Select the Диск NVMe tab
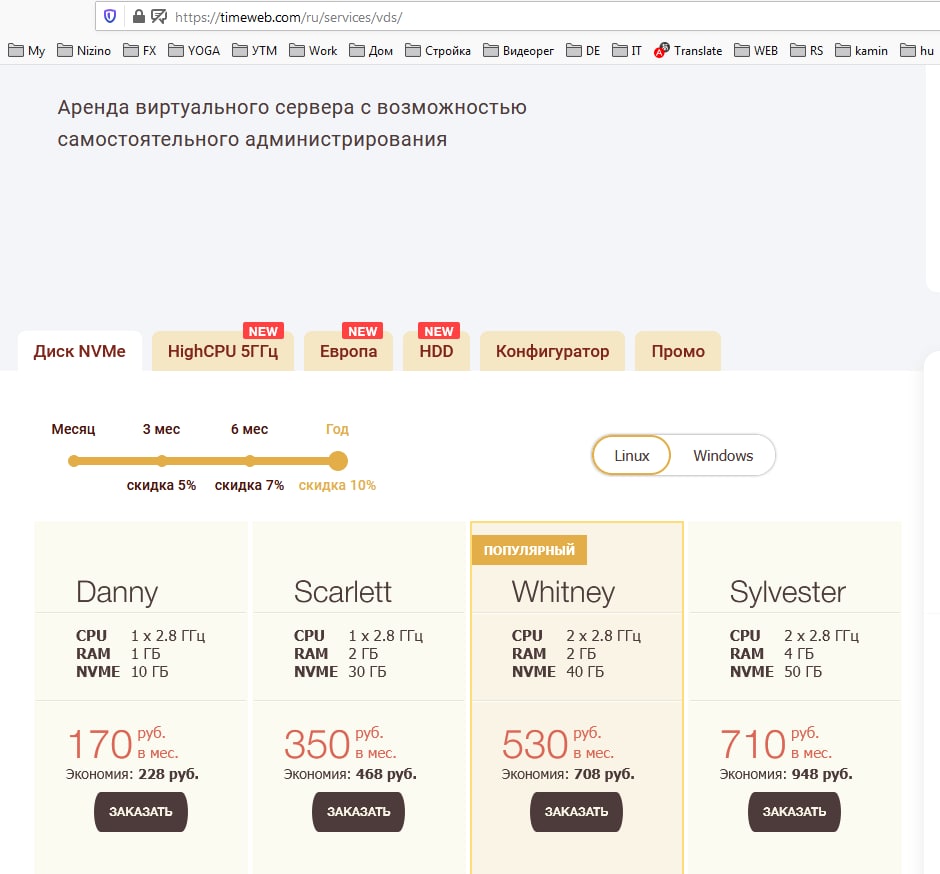Viewport: 940px width, 874px height. [80, 351]
